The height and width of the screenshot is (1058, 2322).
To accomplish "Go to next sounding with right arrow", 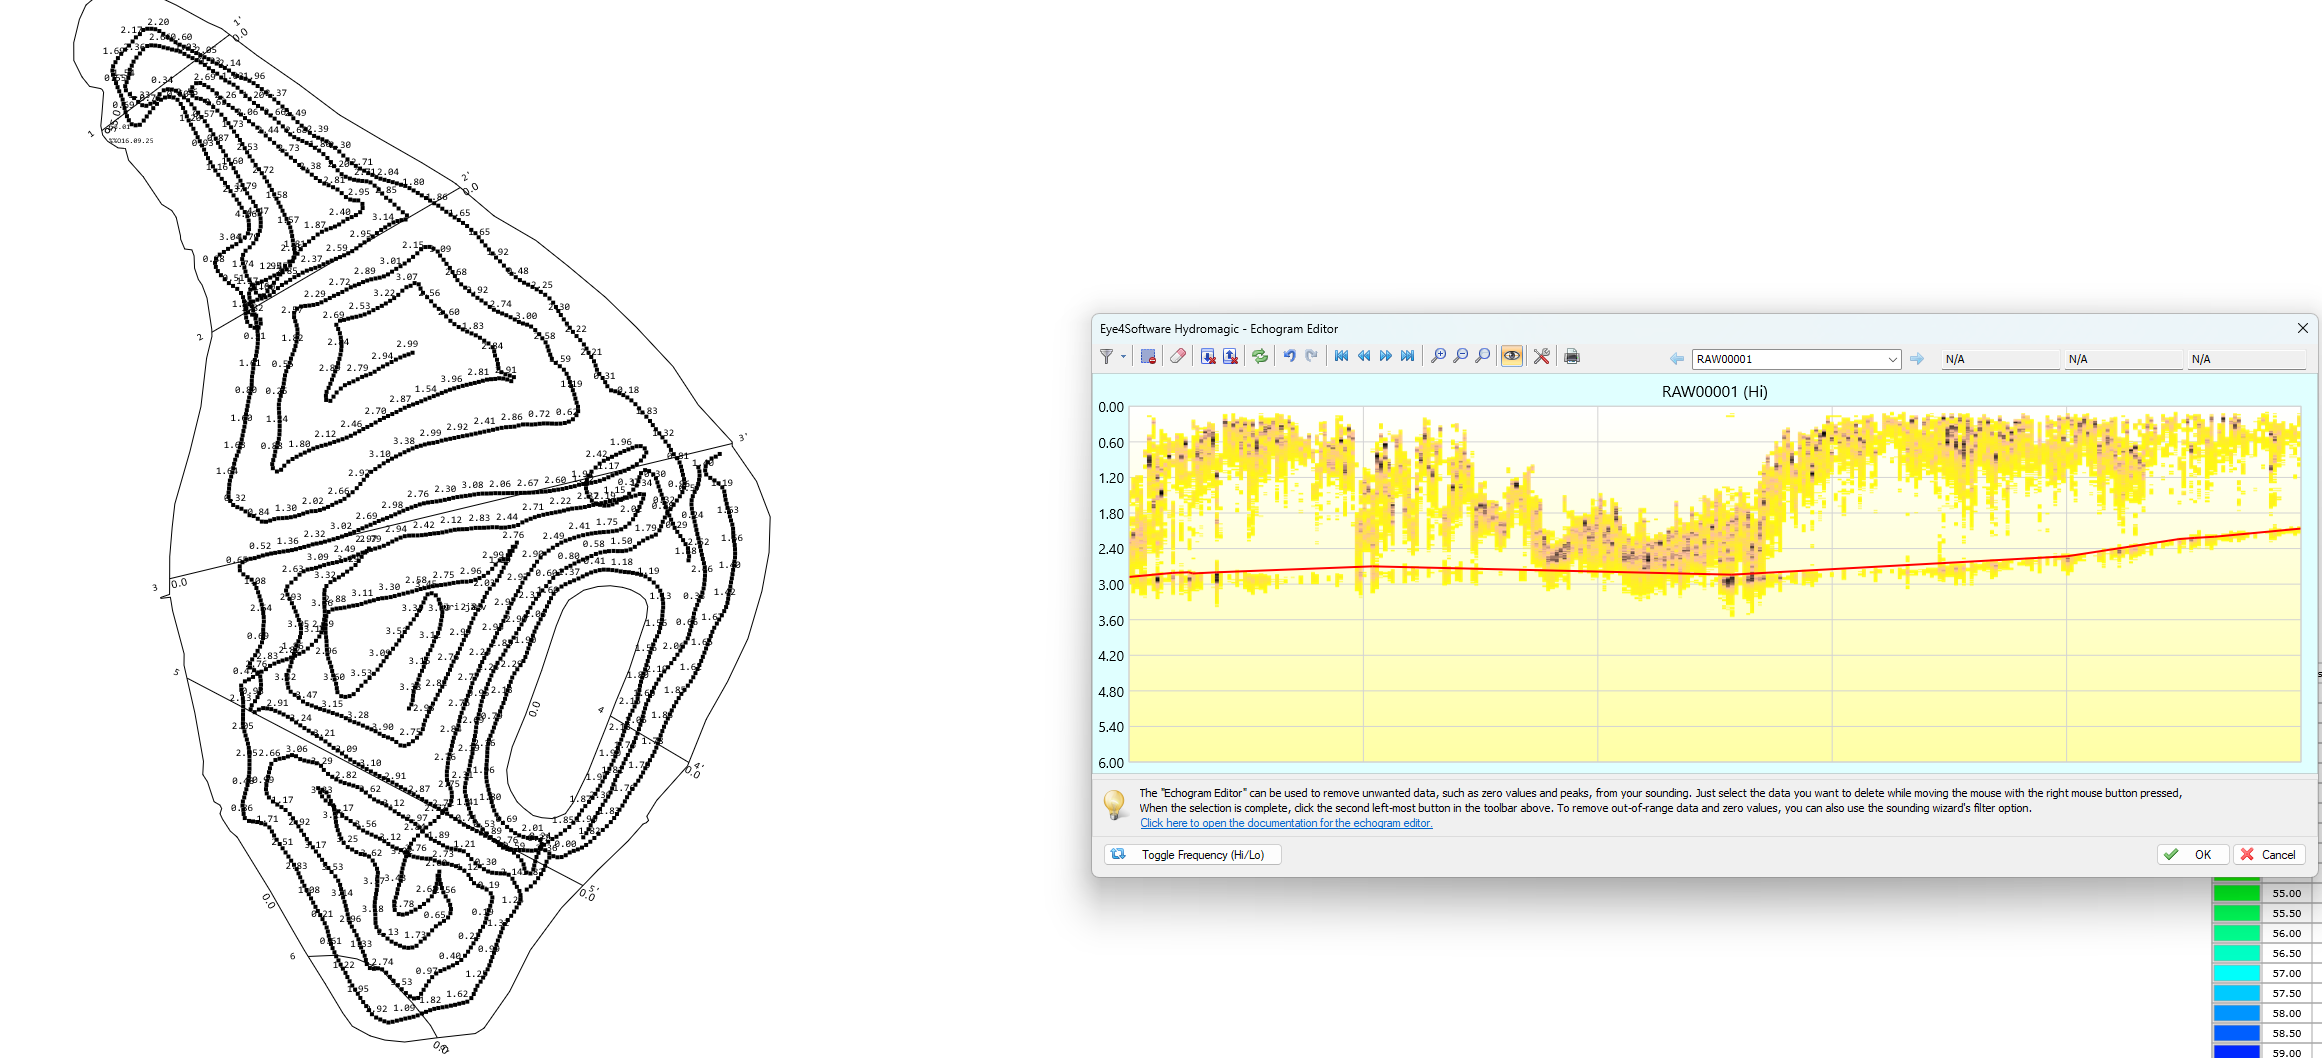I will (x=1916, y=359).
